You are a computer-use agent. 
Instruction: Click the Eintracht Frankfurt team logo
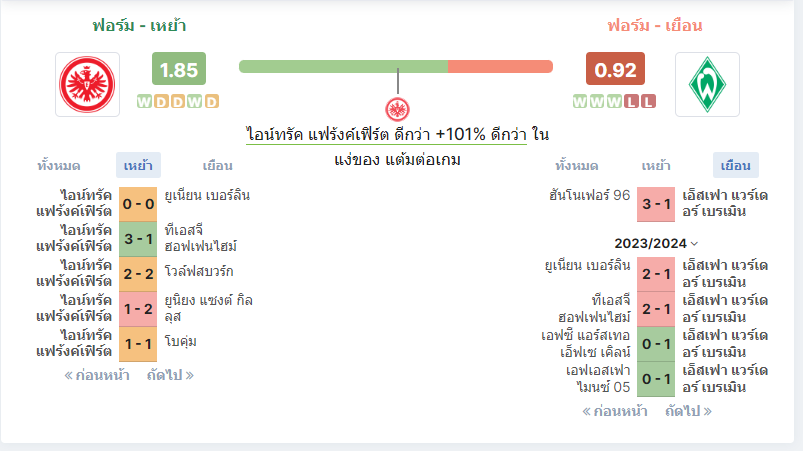88,84
